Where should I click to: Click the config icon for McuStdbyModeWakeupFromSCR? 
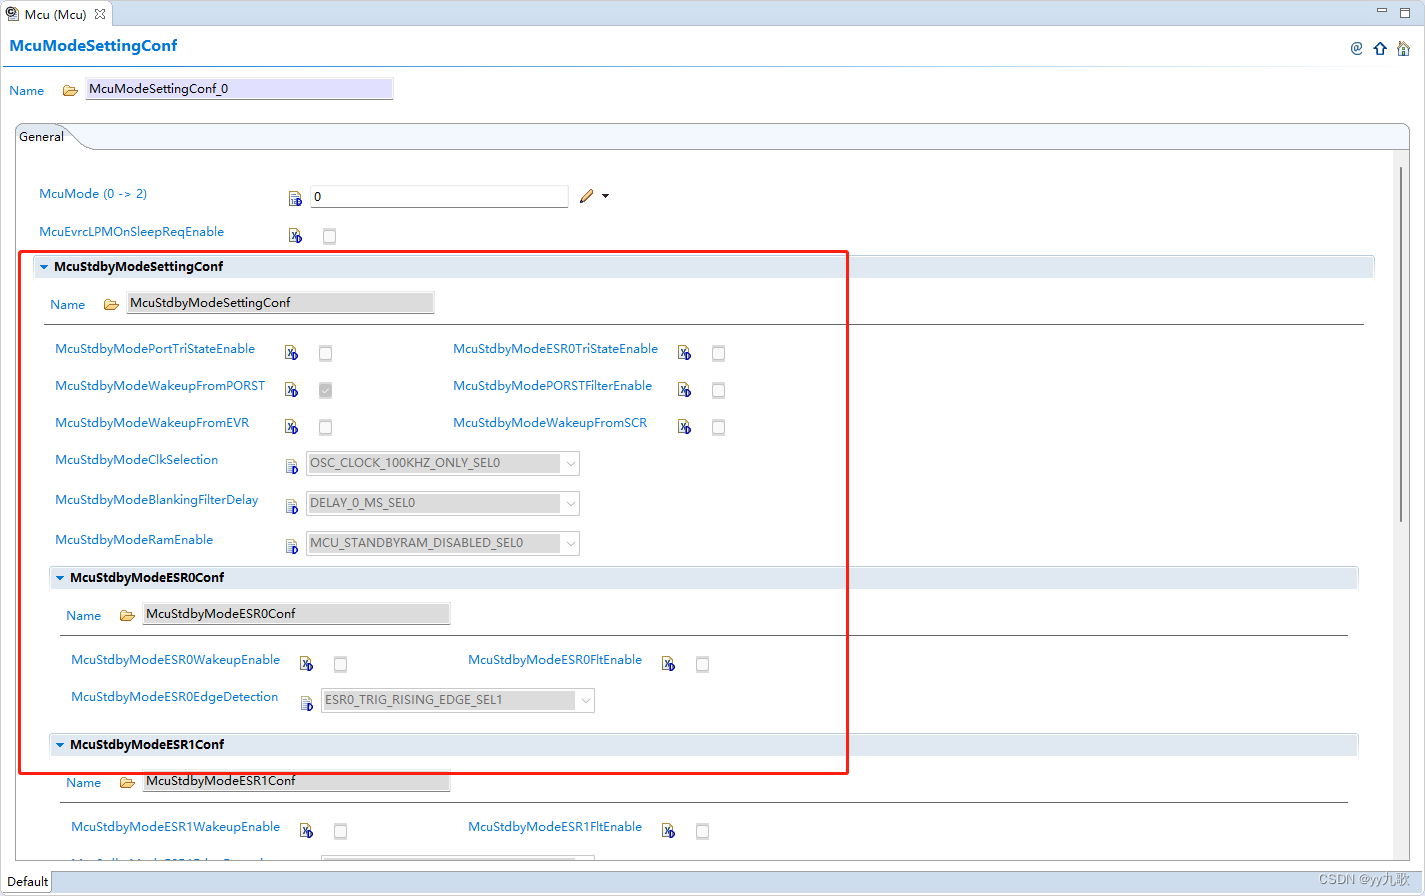684,427
